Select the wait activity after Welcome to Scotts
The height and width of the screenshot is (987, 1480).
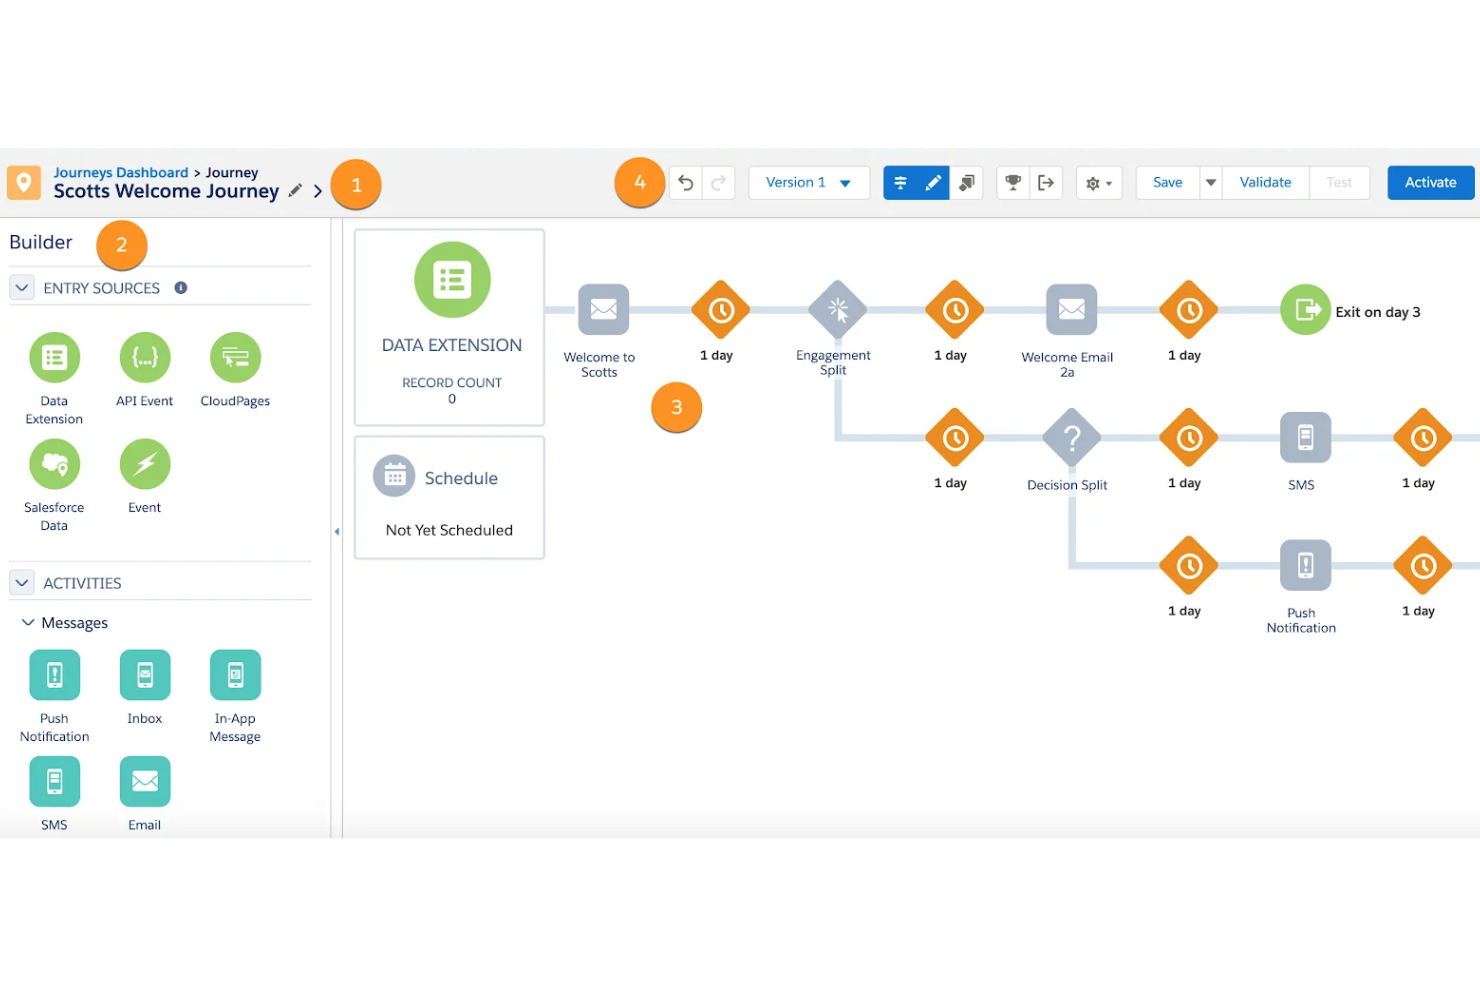coord(721,310)
